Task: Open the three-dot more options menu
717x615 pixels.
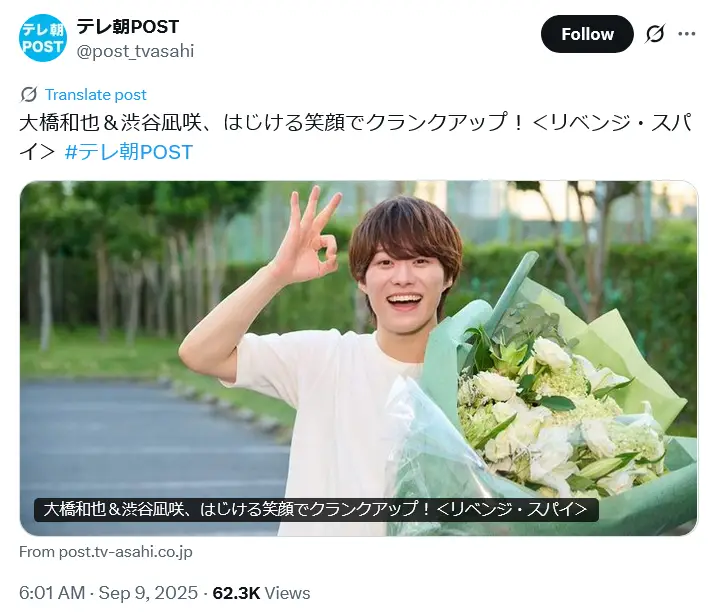Action: [686, 34]
